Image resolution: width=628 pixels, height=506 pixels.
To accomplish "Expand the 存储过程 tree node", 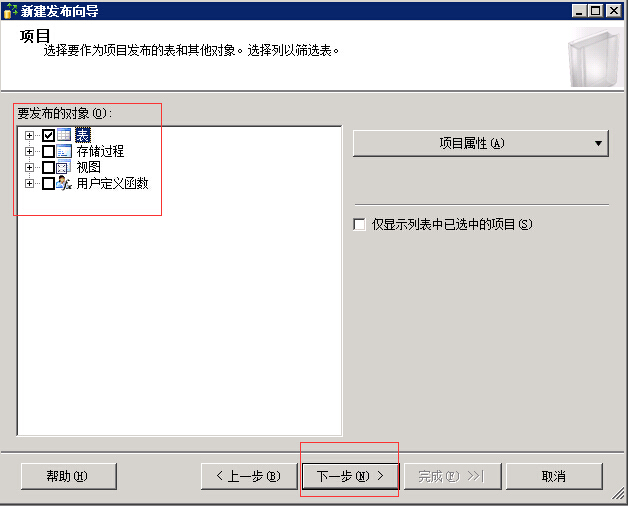I will pos(29,151).
